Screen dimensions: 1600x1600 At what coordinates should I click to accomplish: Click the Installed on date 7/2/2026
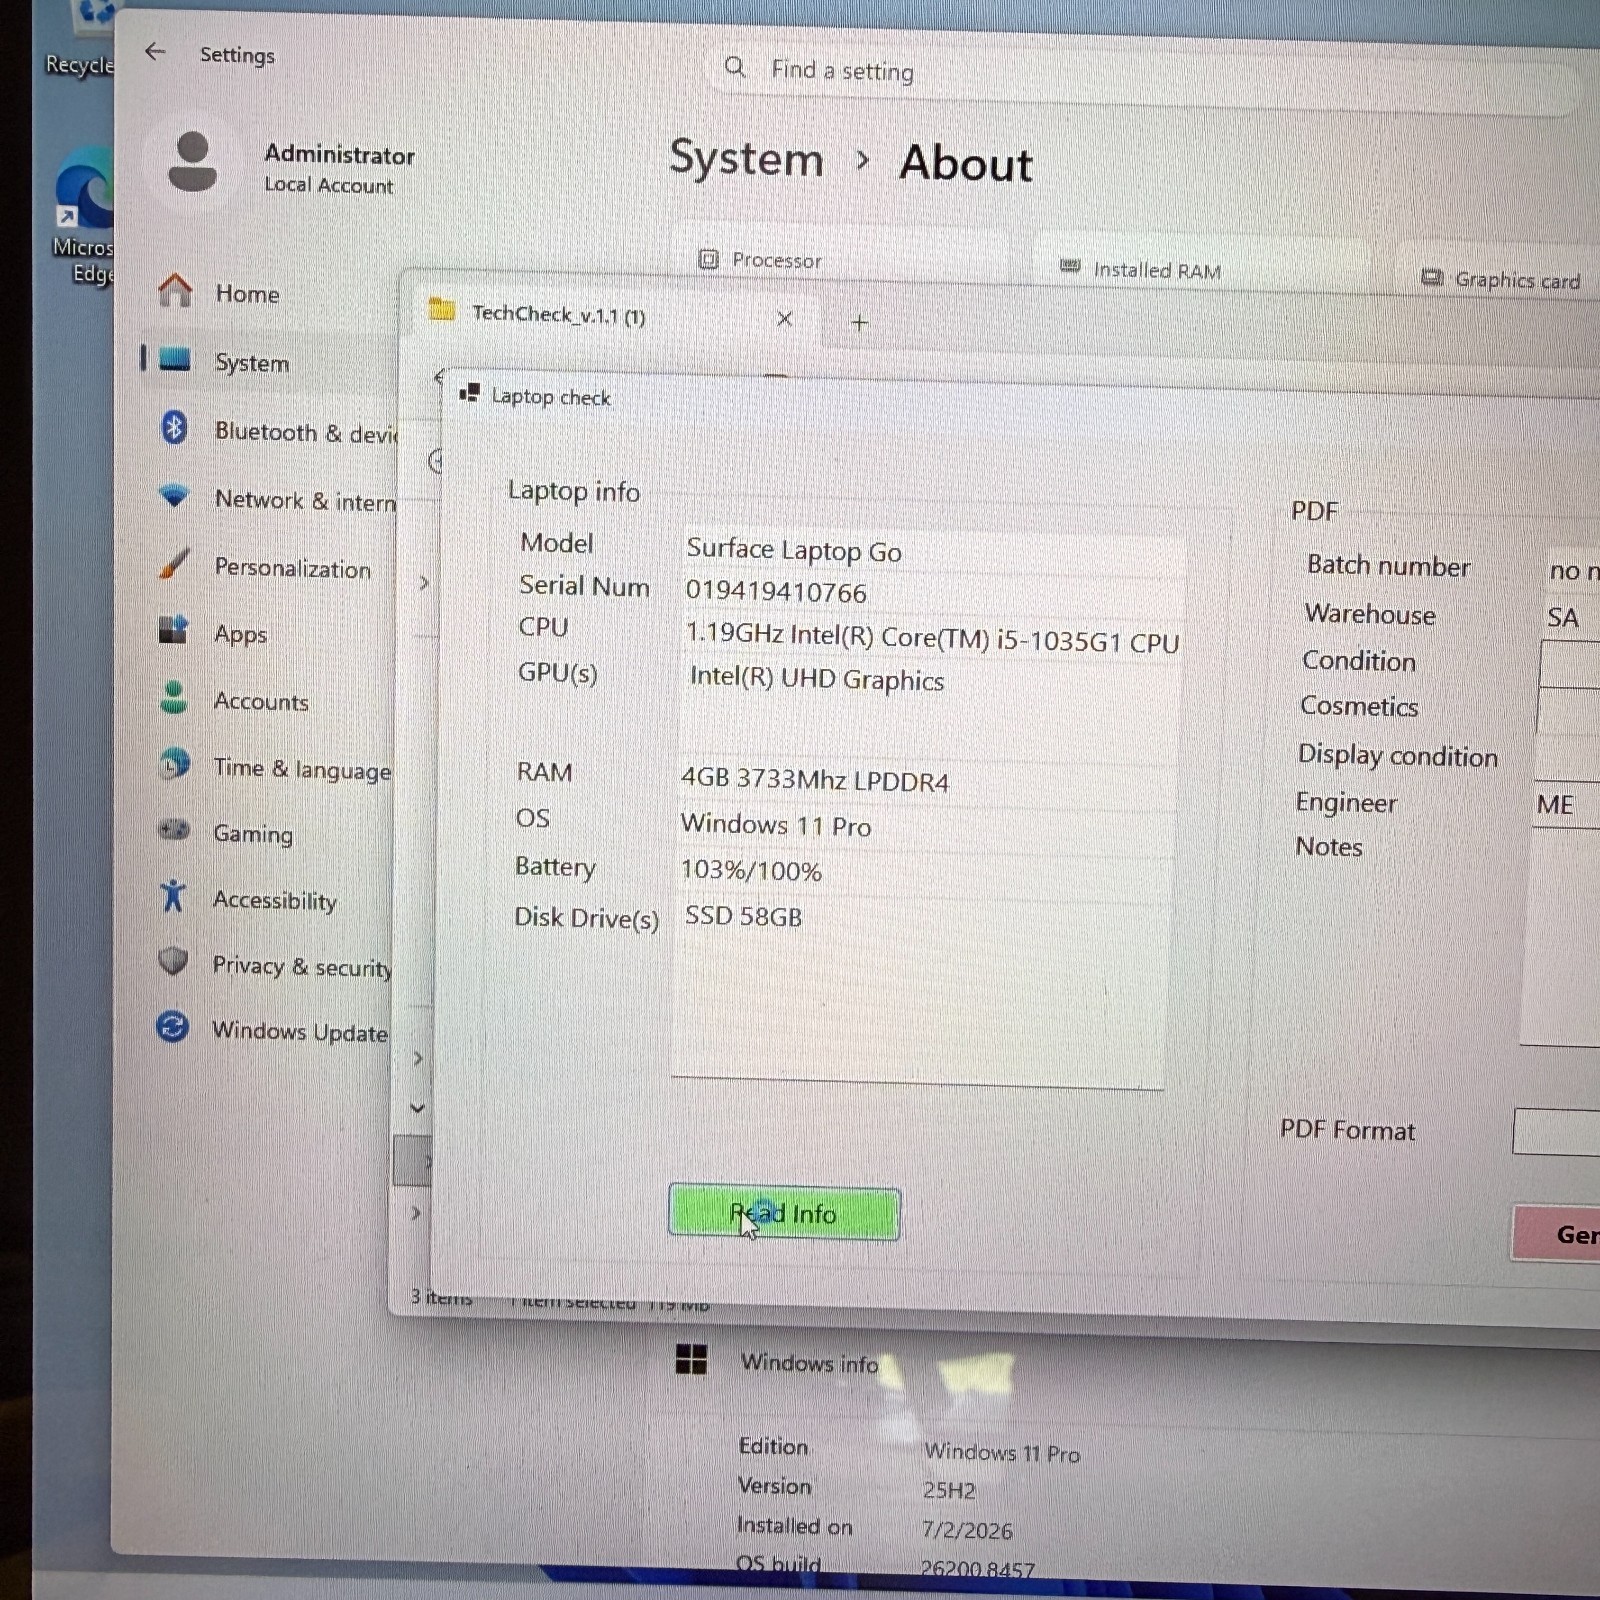coord(967,1530)
